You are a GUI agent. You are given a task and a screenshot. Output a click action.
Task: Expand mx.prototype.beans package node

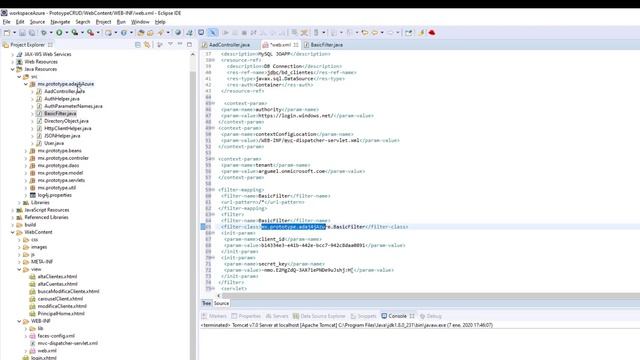26,151
